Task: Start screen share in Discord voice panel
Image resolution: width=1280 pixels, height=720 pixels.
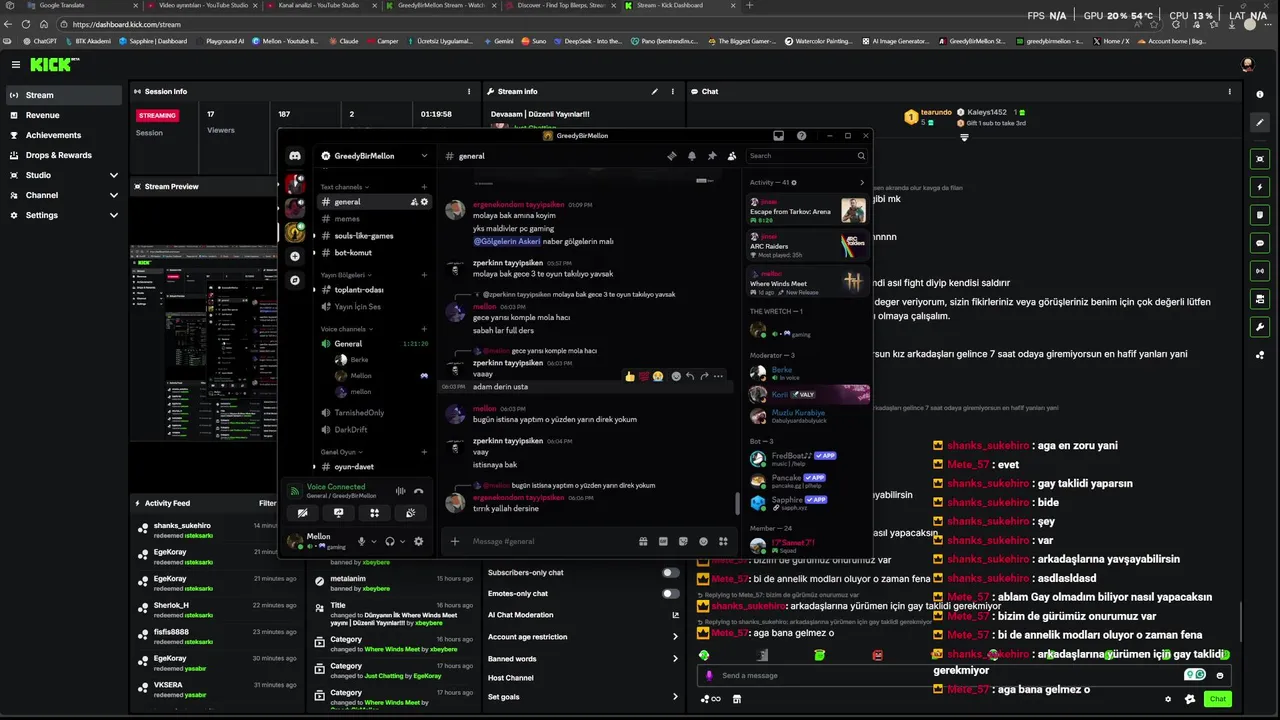Action: (338, 513)
